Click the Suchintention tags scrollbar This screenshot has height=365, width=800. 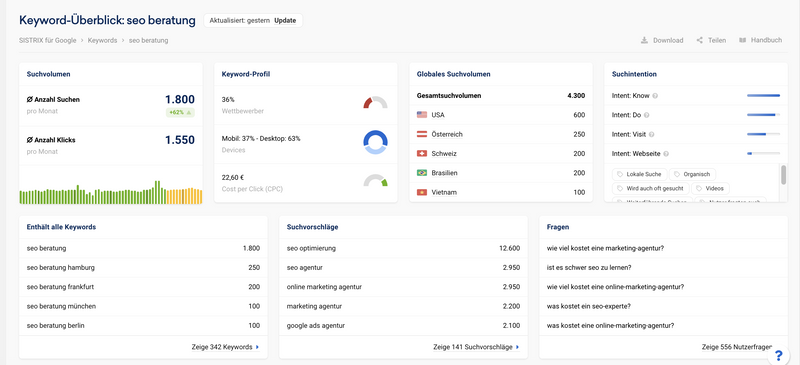click(x=783, y=175)
